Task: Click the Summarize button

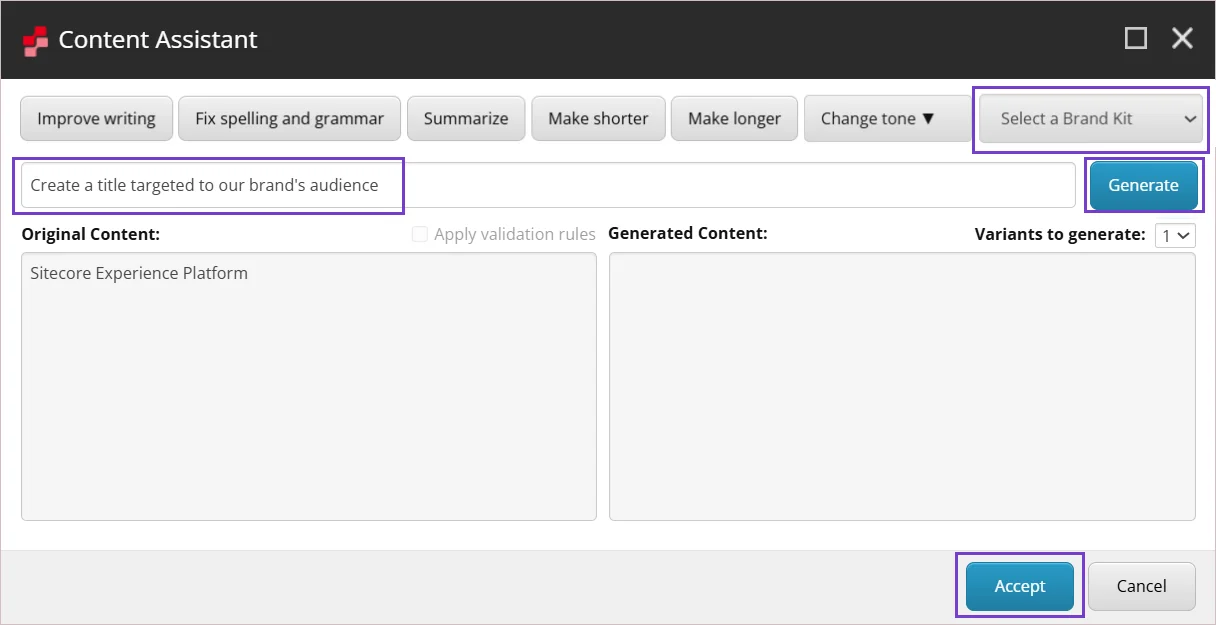Action: click(x=466, y=118)
